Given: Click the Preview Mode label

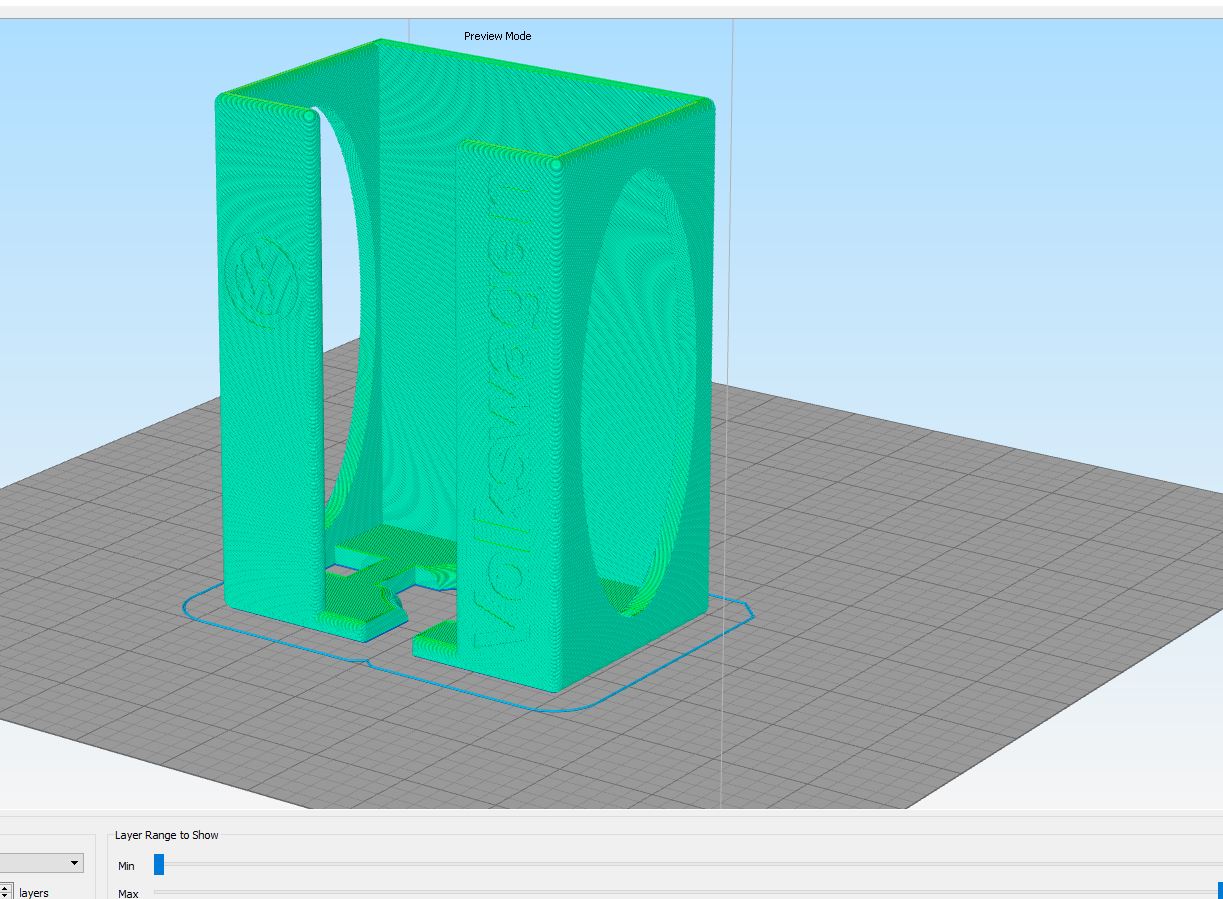Looking at the screenshot, I should coord(497,36).
